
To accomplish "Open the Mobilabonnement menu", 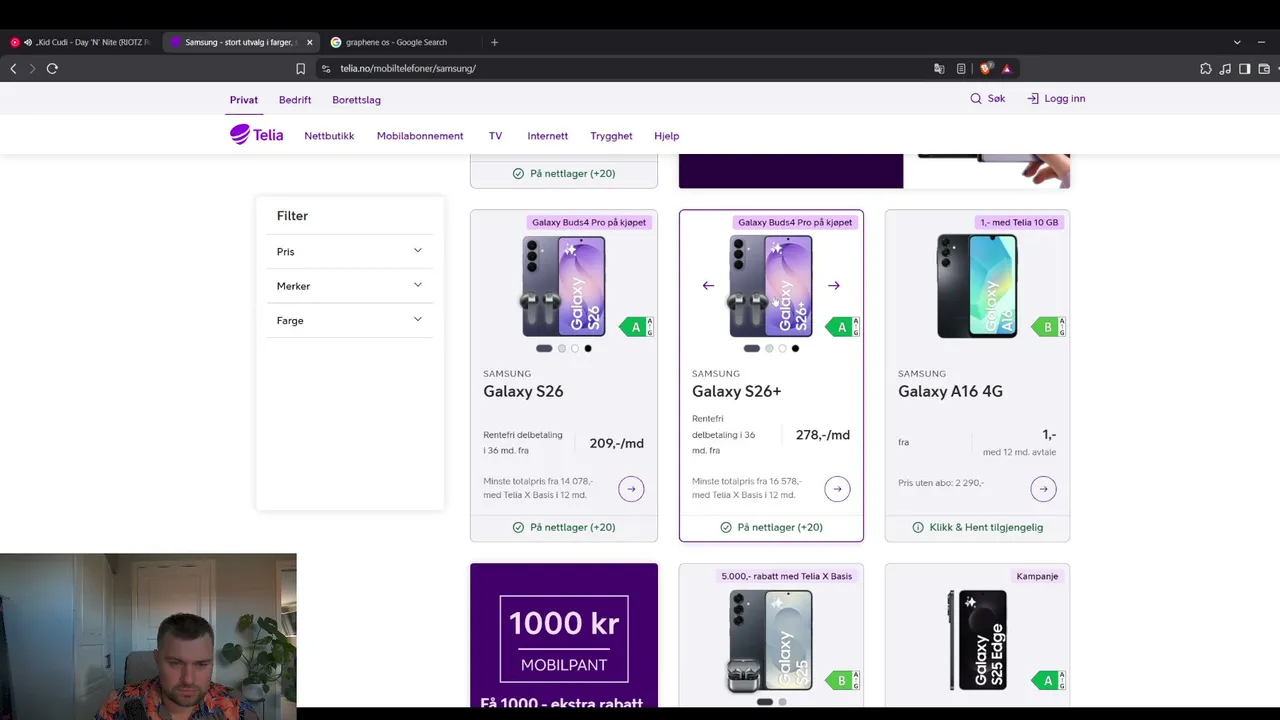I will (x=420, y=136).
